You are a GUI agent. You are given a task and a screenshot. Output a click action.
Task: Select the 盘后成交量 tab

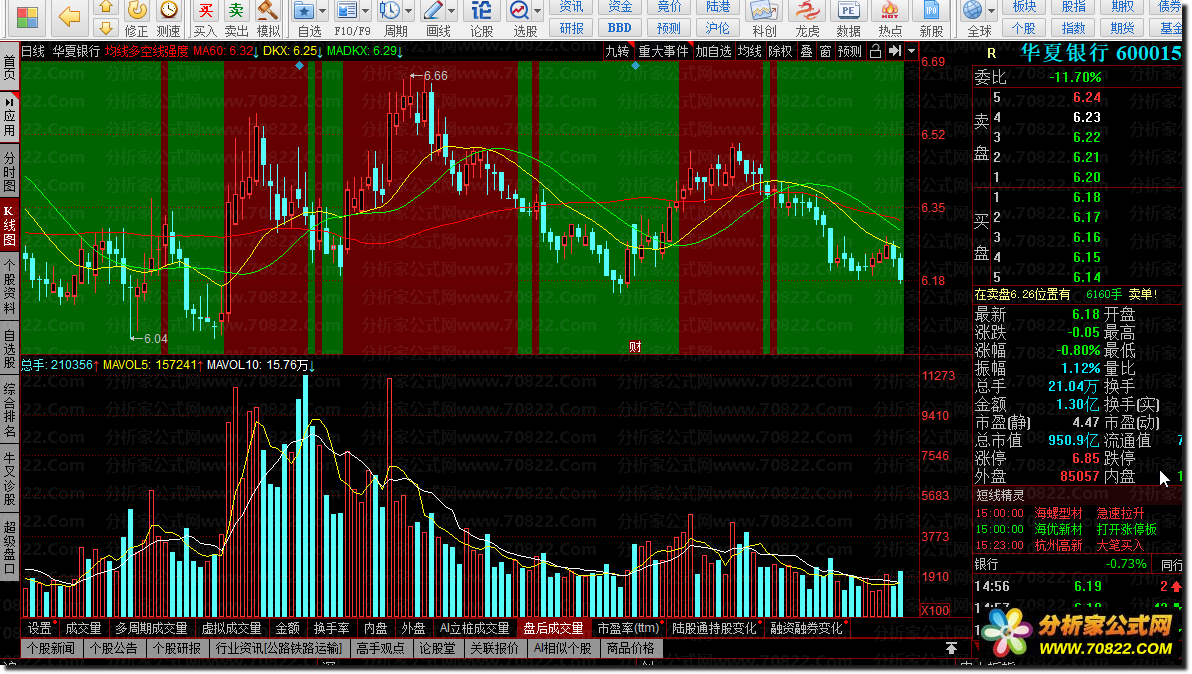(553, 628)
